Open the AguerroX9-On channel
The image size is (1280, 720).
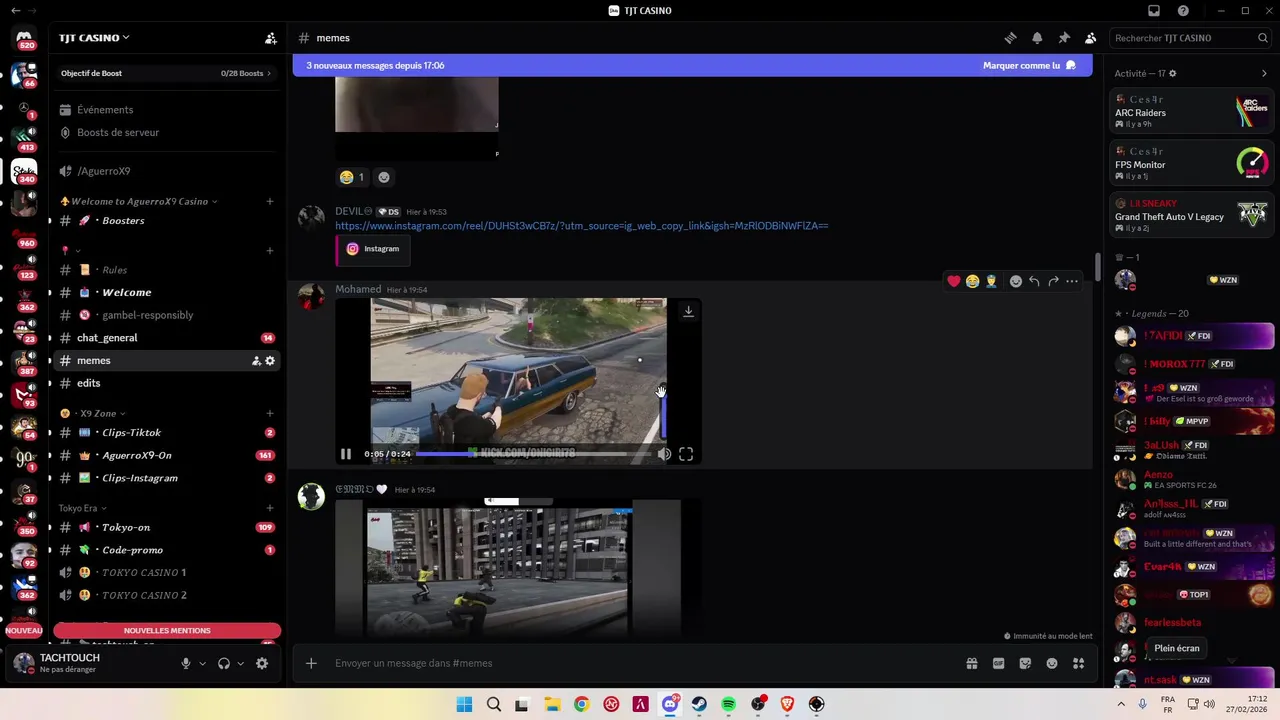point(167,455)
